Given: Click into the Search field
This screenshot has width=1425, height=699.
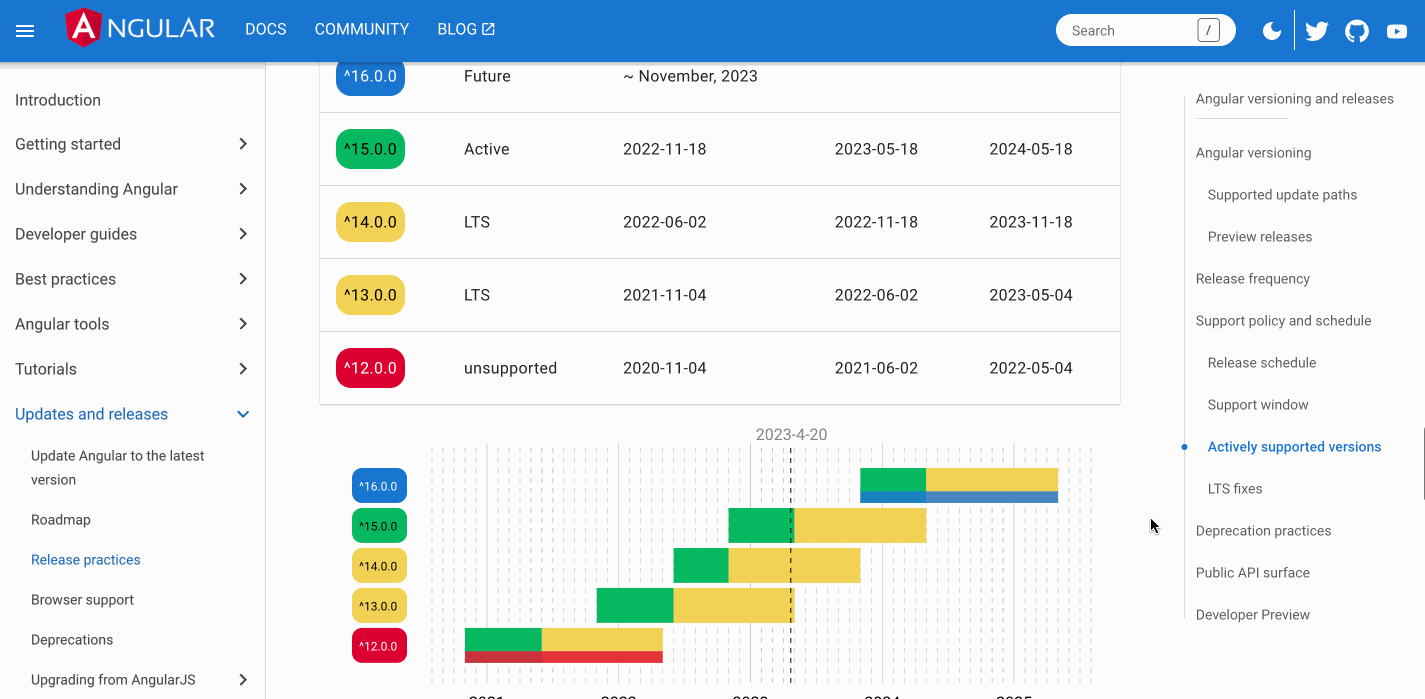Looking at the screenshot, I should coord(1130,30).
